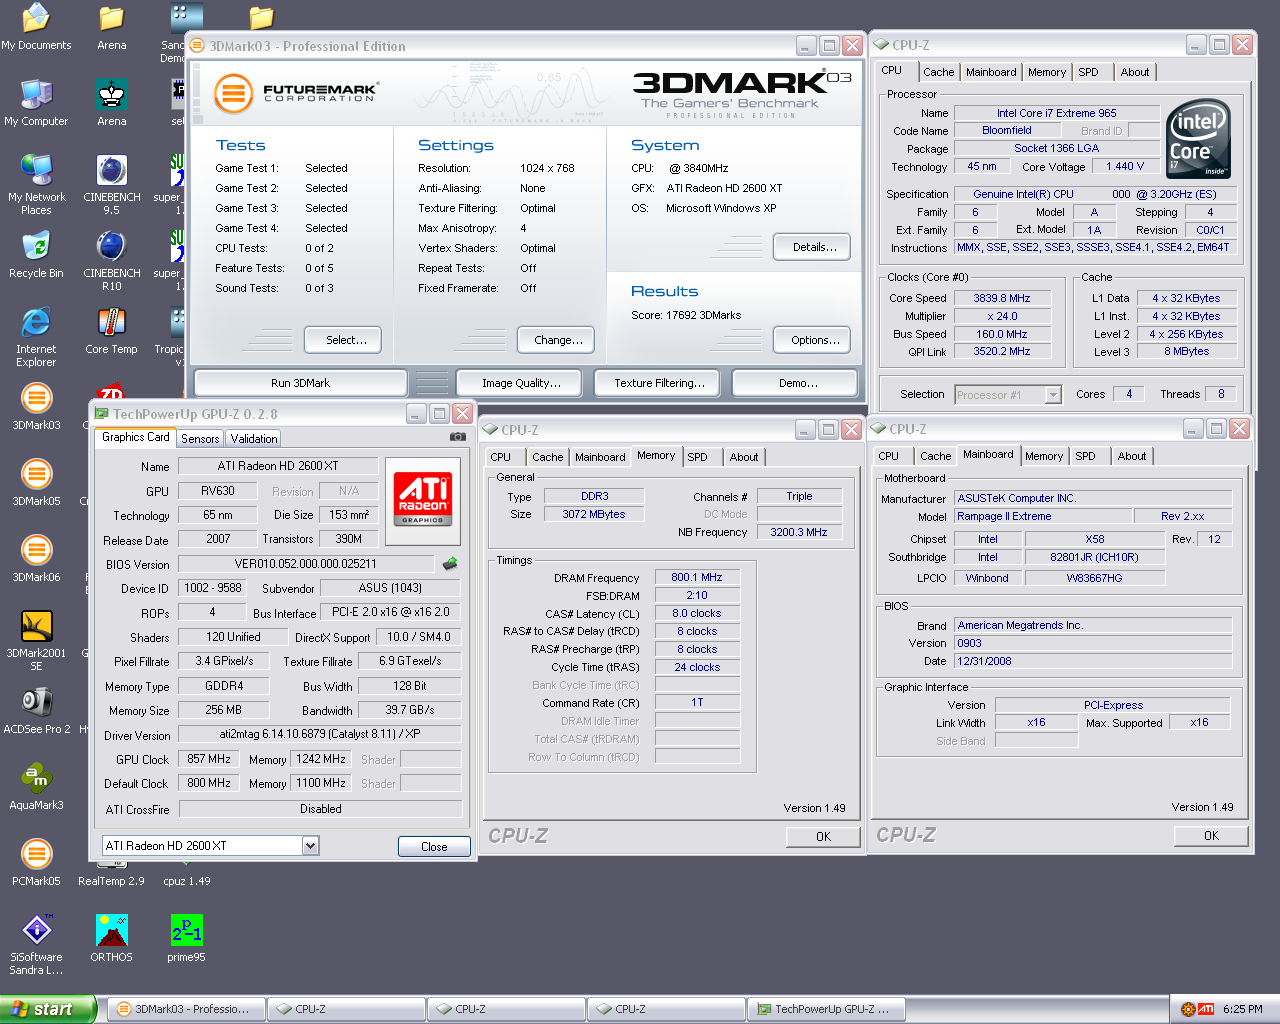
Task: Switch to 3DMark03 taskbar button
Action: coord(186,1009)
